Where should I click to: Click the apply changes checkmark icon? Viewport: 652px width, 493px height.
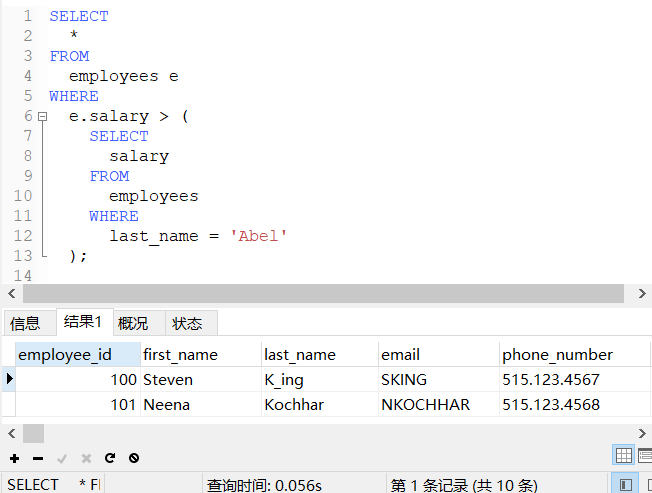click(x=62, y=458)
